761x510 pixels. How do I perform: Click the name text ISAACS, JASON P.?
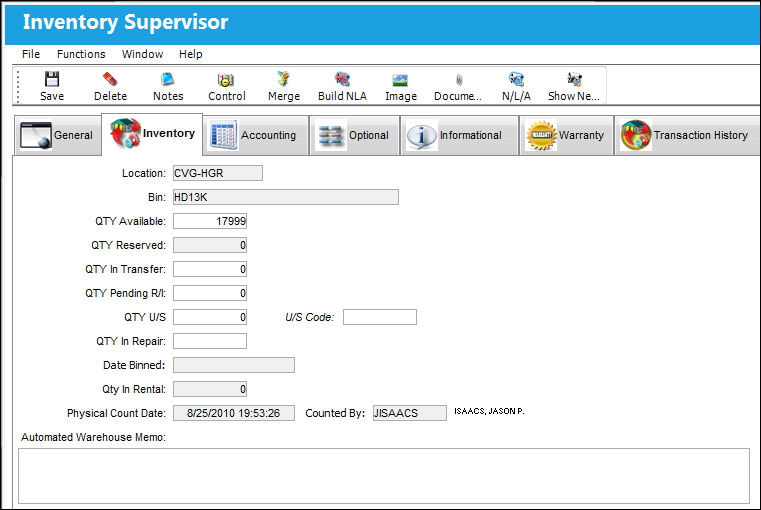click(x=489, y=411)
